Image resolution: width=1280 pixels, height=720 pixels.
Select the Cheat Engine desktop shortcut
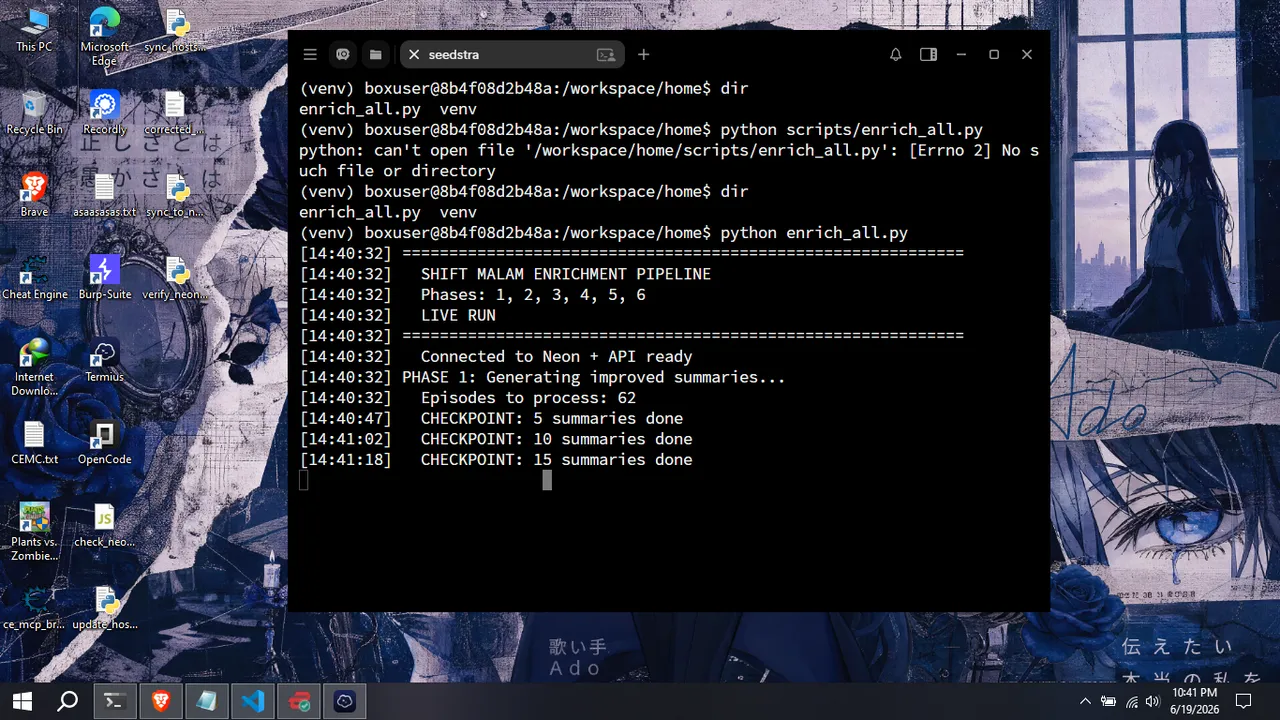[x=34, y=278]
